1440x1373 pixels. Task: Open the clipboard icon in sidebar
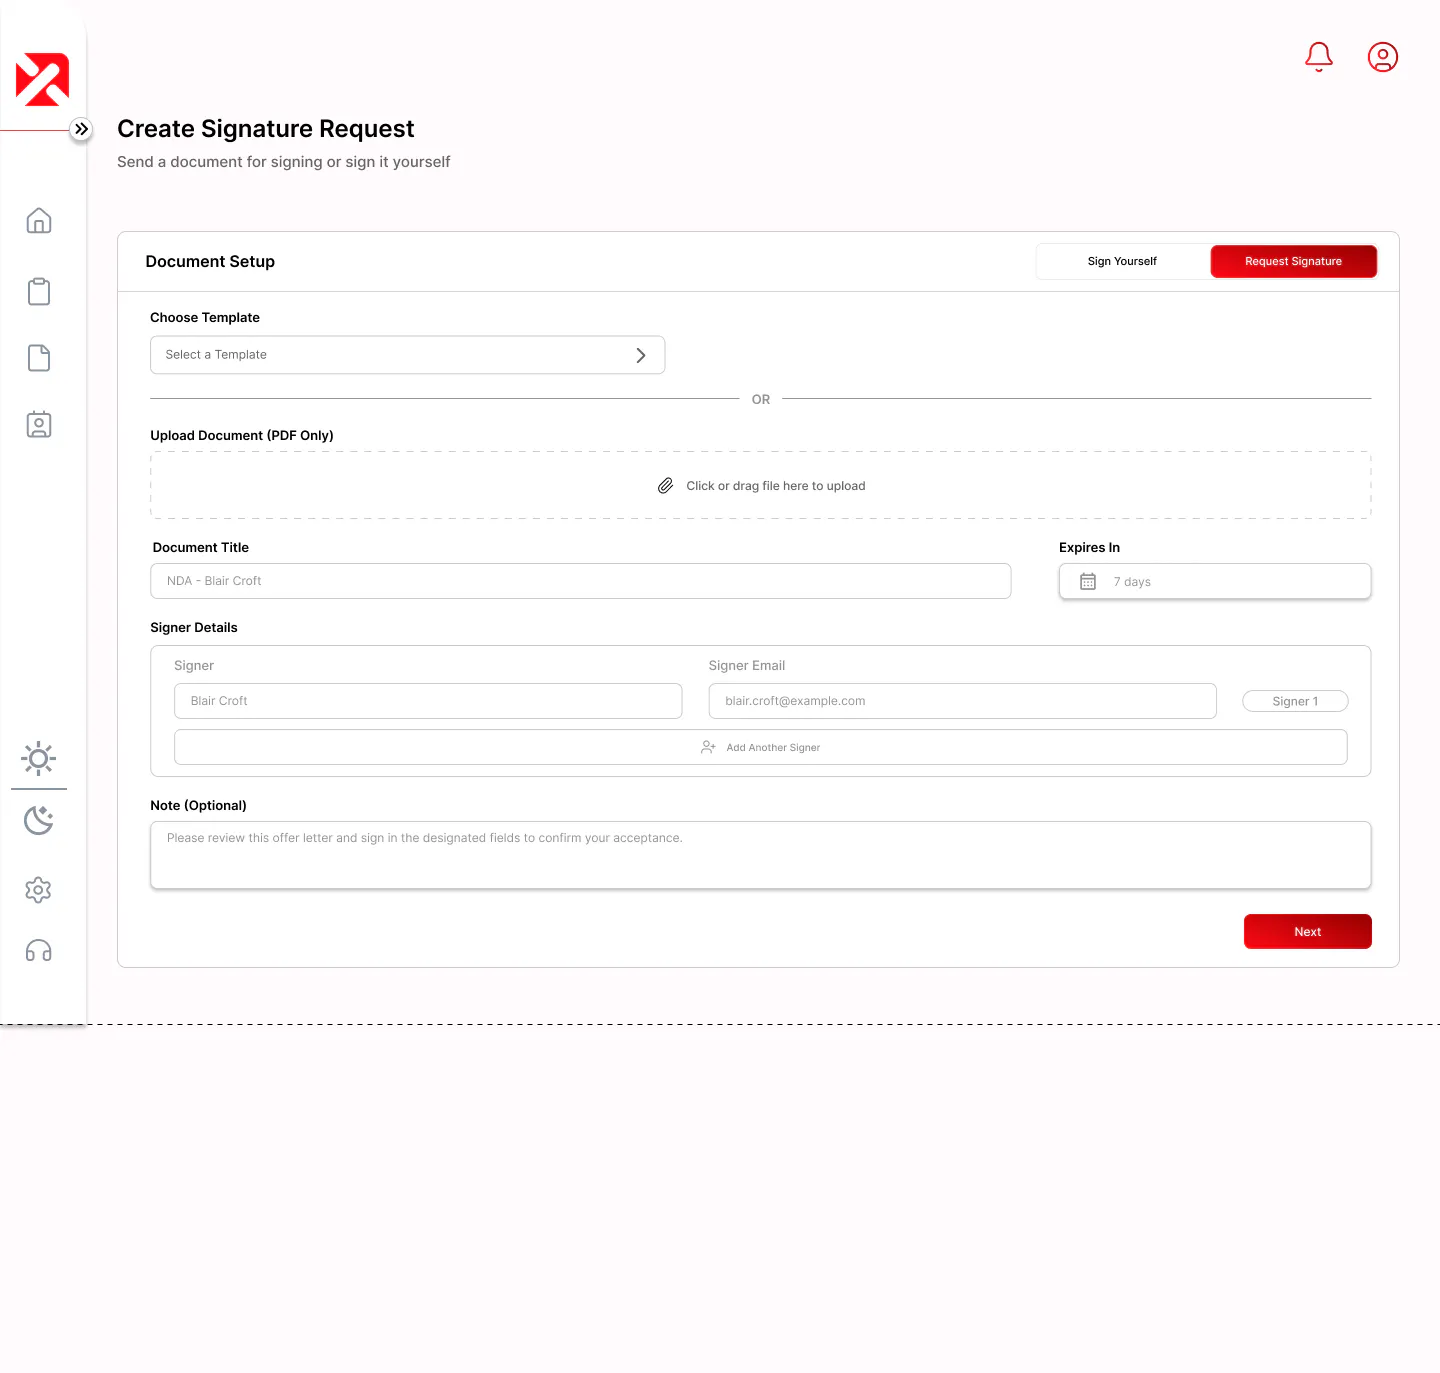coord(39,291)
